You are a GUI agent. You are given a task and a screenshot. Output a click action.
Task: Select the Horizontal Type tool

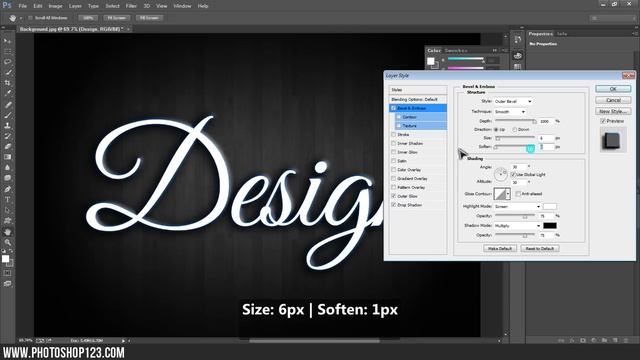coord(7,200)
